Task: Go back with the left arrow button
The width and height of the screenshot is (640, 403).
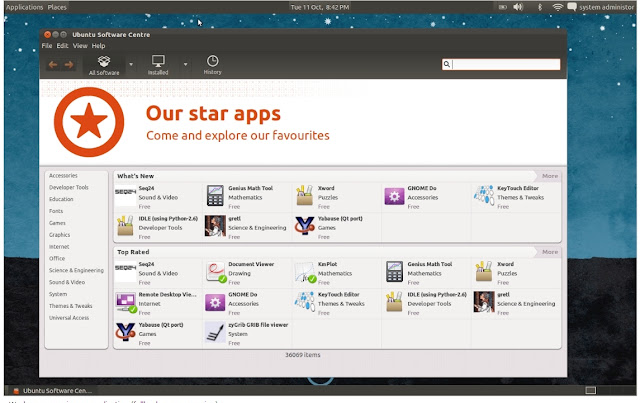Action: point(53,65)
